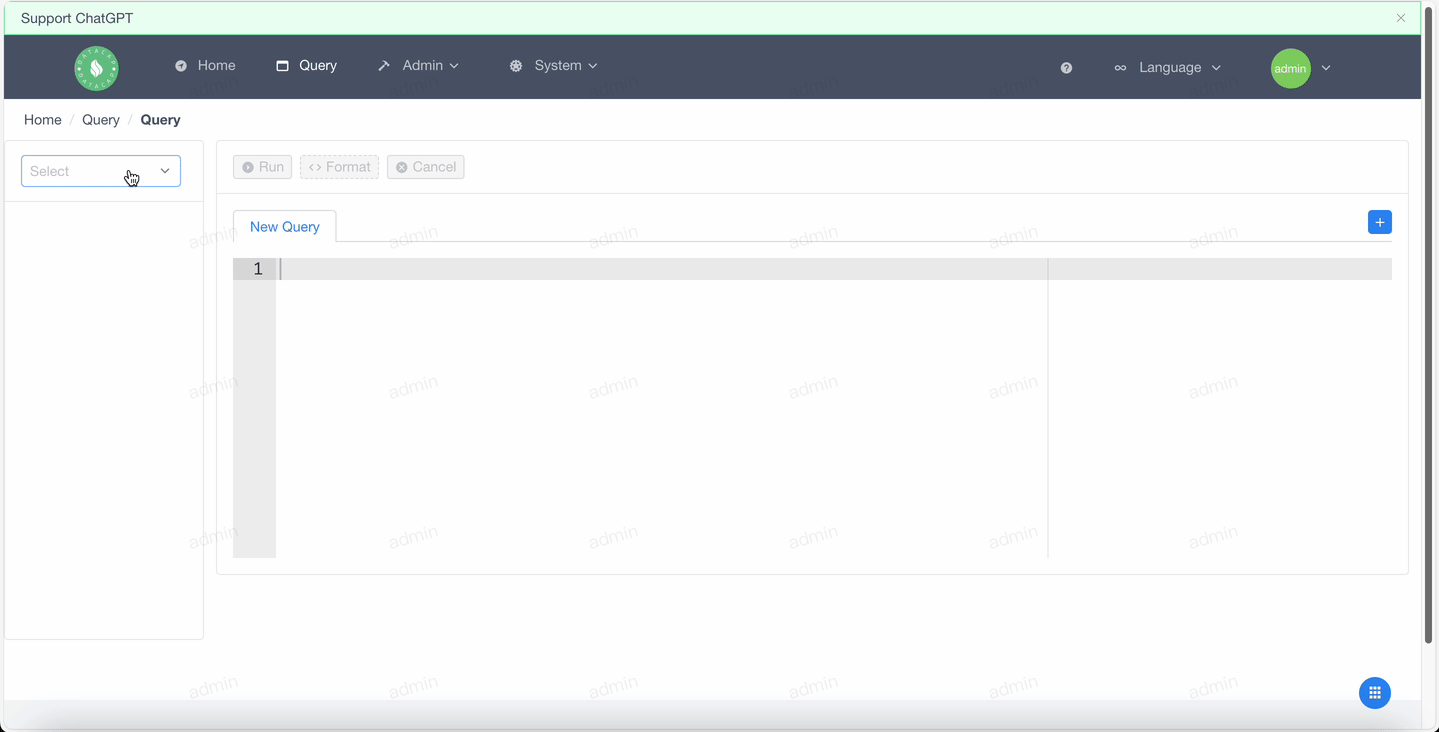Switch to the New Query tab
The image size is (1439, 732).
(x=284, y=226)
